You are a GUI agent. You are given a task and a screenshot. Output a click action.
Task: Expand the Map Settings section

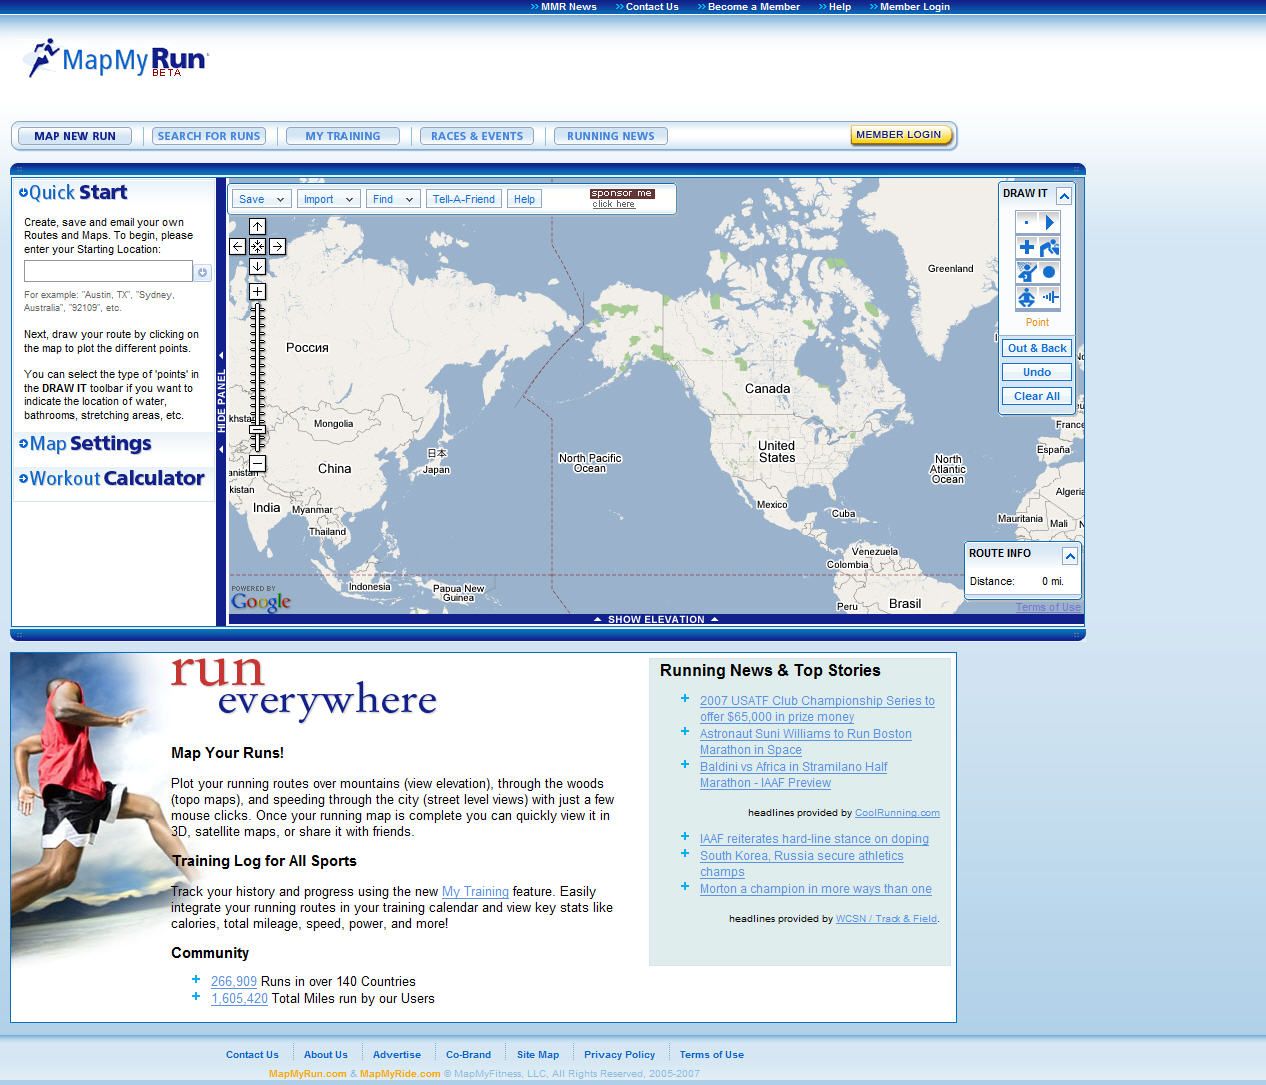(x=85, y=444)
